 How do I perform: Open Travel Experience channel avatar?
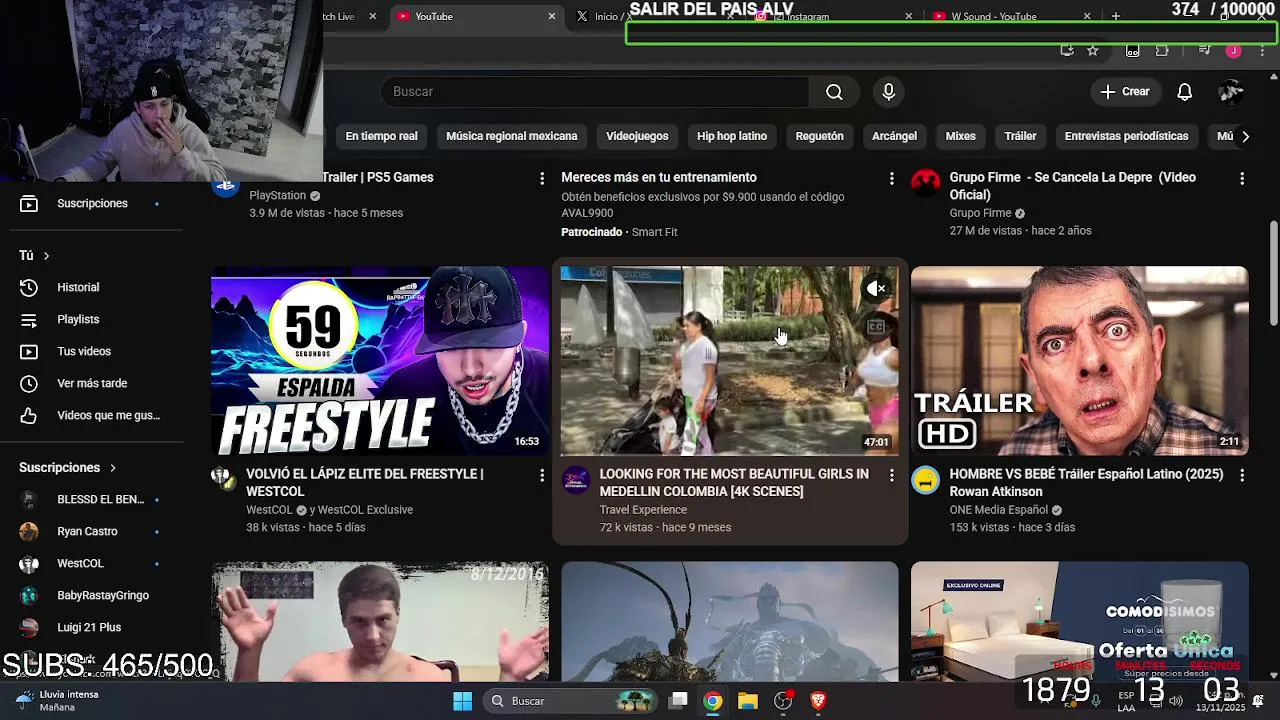[576, 480]
